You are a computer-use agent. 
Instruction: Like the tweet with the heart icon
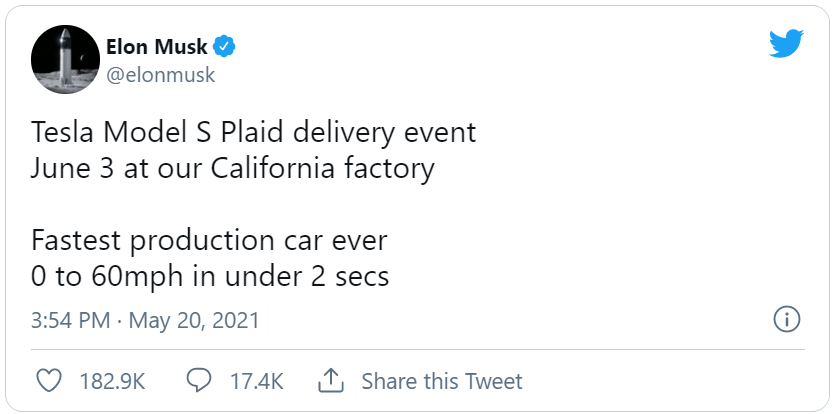pos(49,381)
